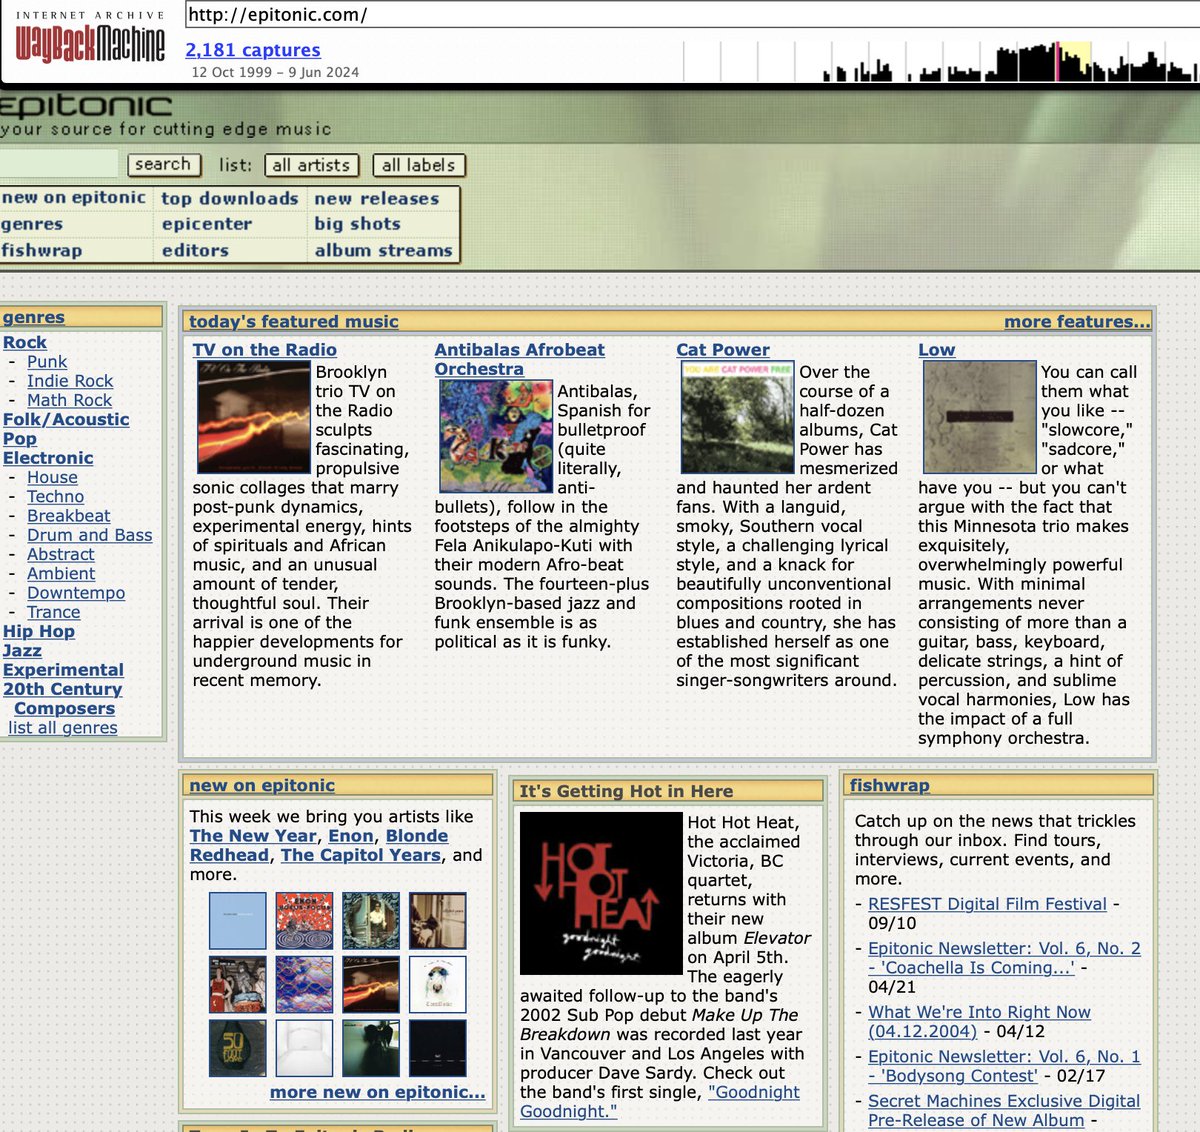Click the red Enon album thumbnail

click(x=304, y=921)
